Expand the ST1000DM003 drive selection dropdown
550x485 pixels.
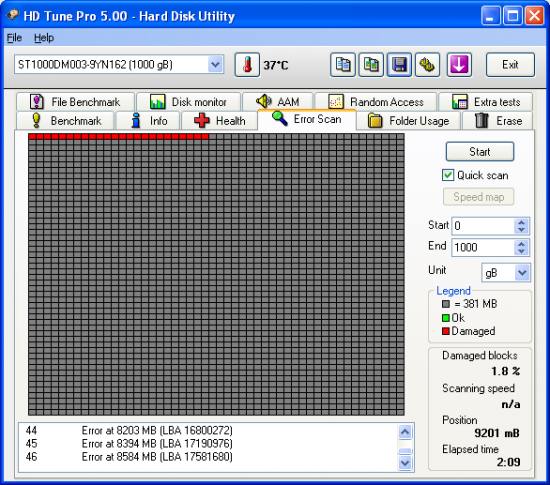215,65
